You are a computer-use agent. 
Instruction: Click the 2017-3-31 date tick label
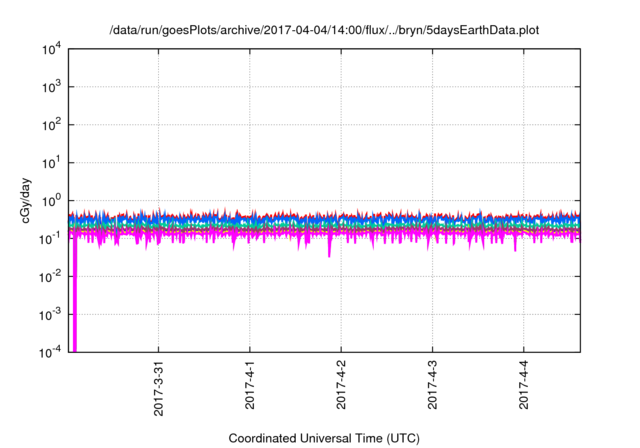point(158,388)
